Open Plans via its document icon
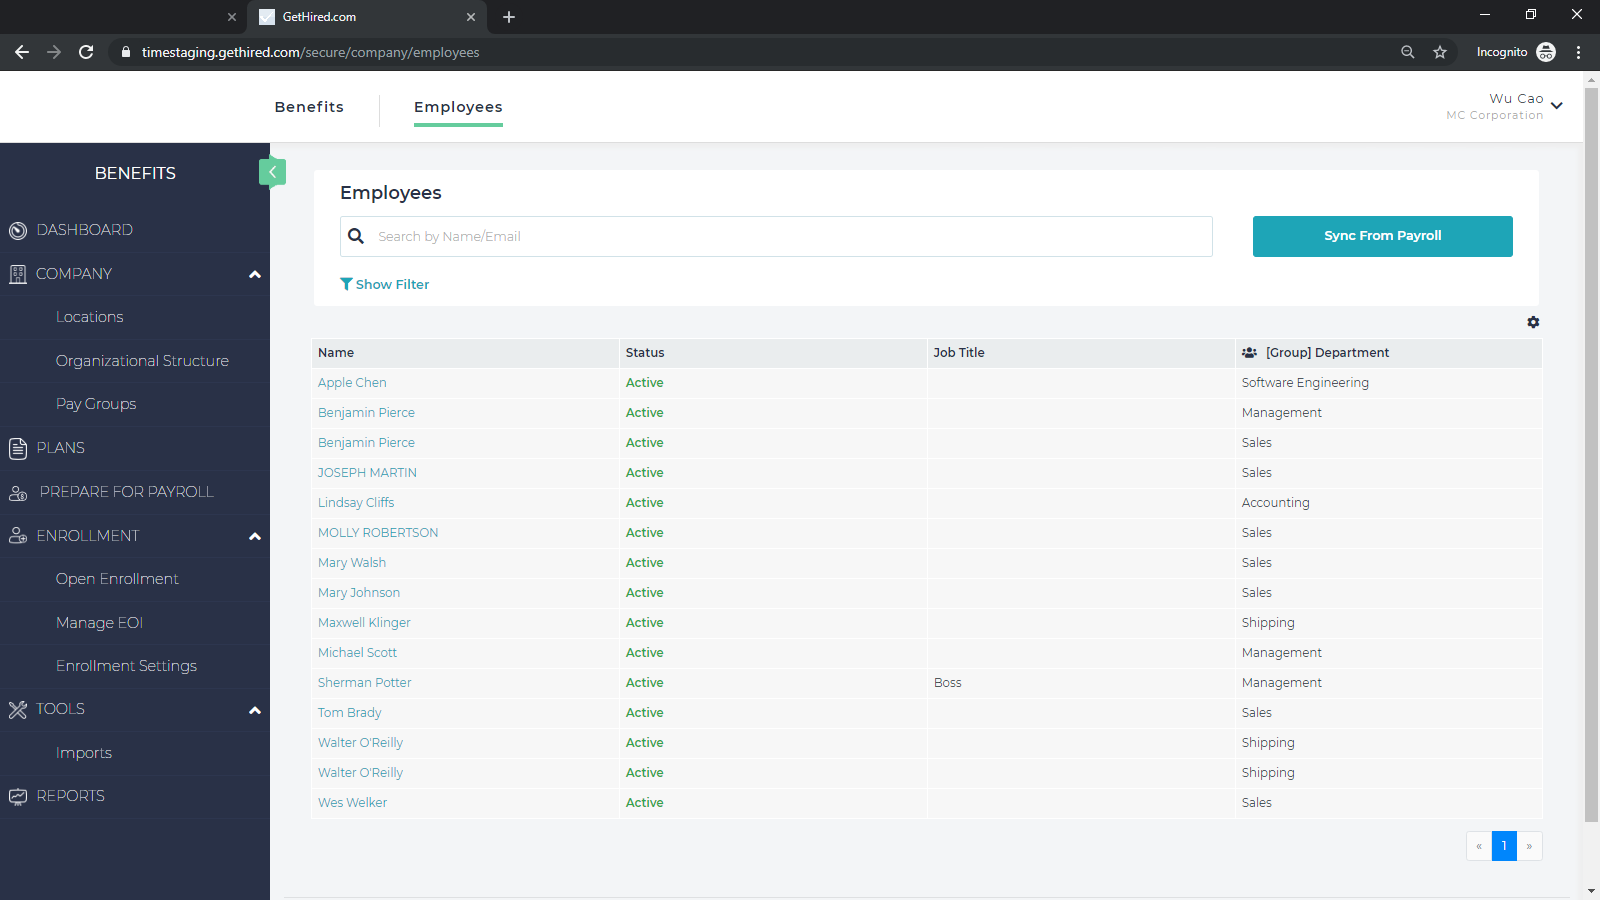1600x900 pixels. point(17,448)
